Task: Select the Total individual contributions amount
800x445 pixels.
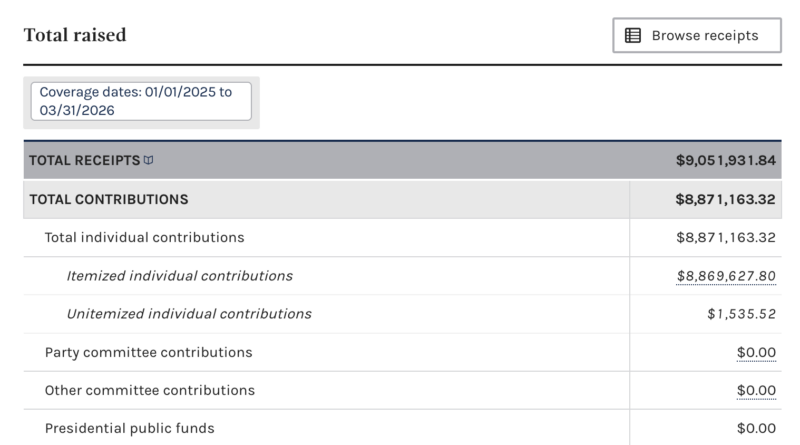Action: tap(726, 238)
